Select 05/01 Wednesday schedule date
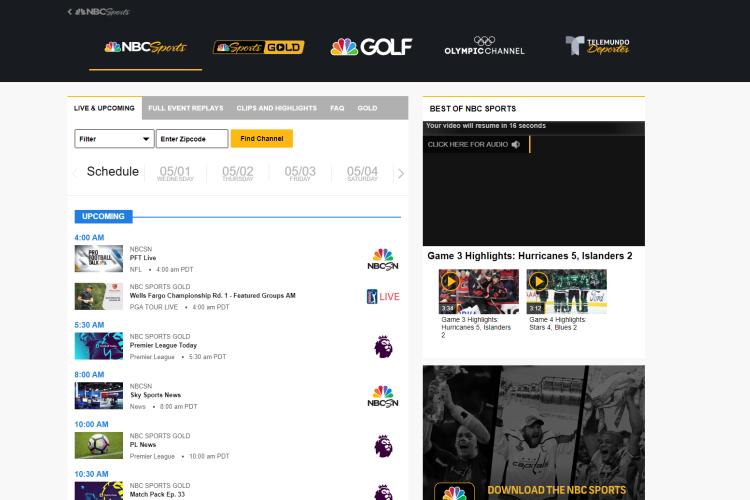The width and height of the screenshot is (750, 500). pyautogui.click(x=175, y=173)
